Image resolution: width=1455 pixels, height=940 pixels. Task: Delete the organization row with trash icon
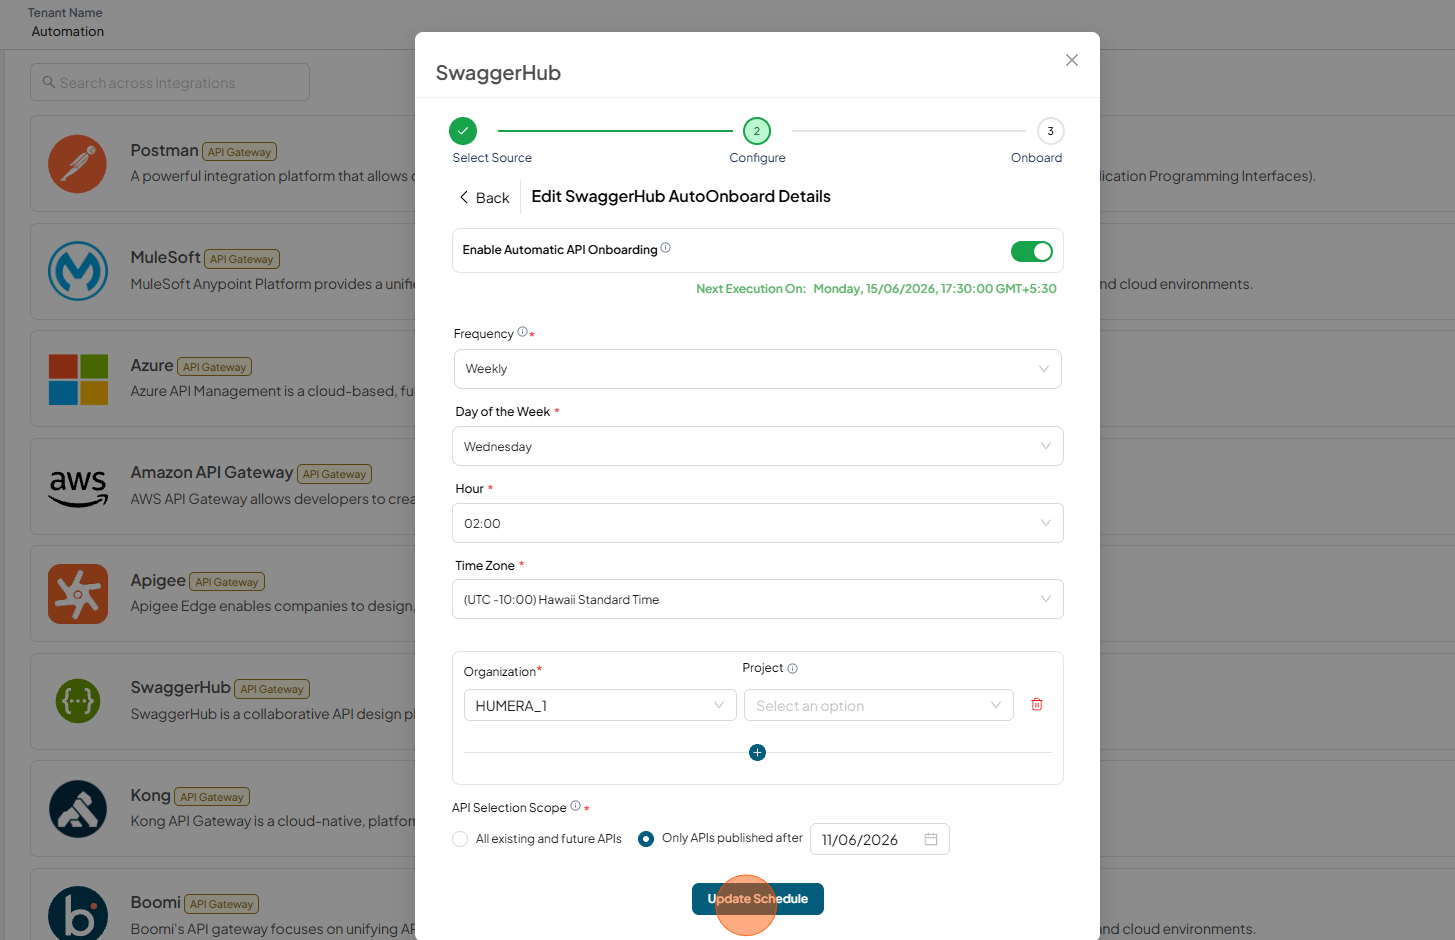(1037, 704)
